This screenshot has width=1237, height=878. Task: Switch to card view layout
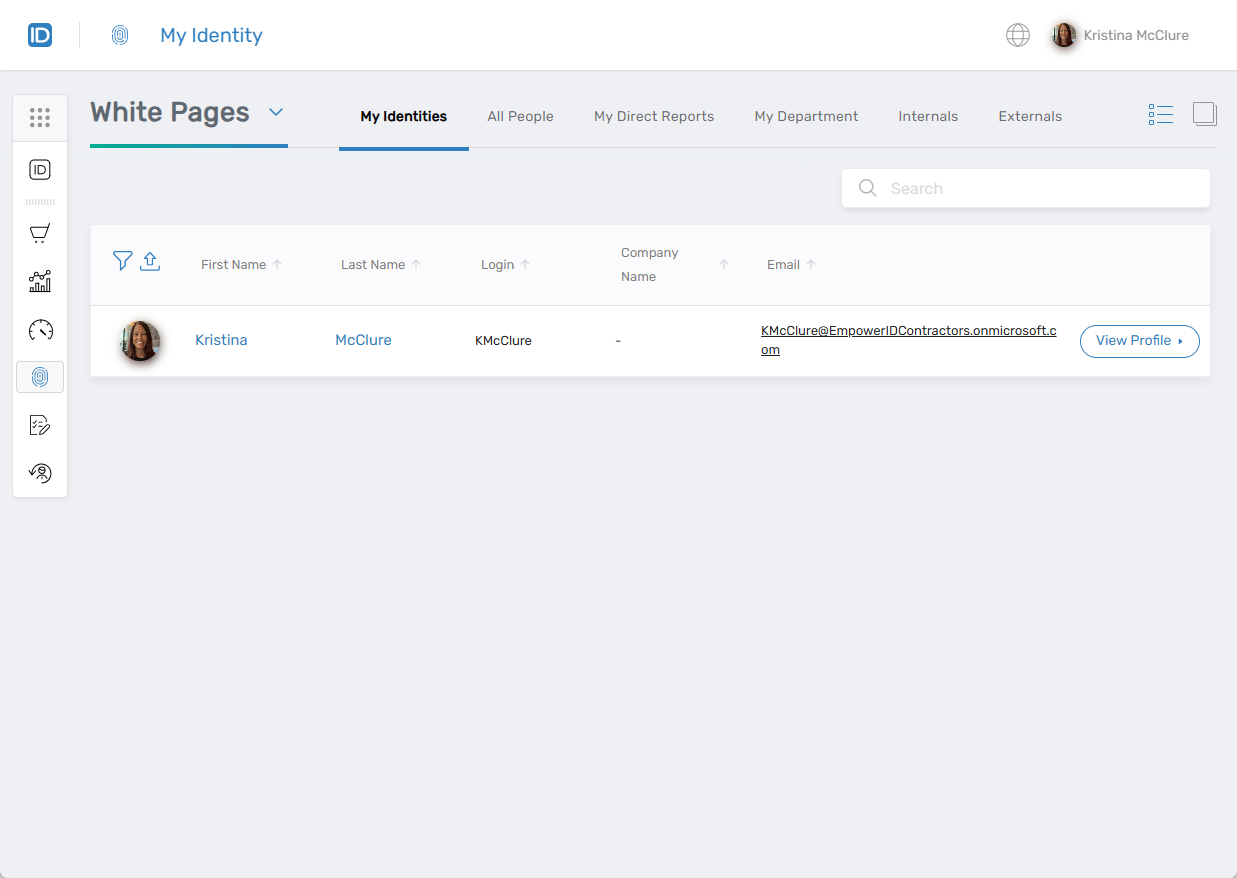[x=1204, y=113]
